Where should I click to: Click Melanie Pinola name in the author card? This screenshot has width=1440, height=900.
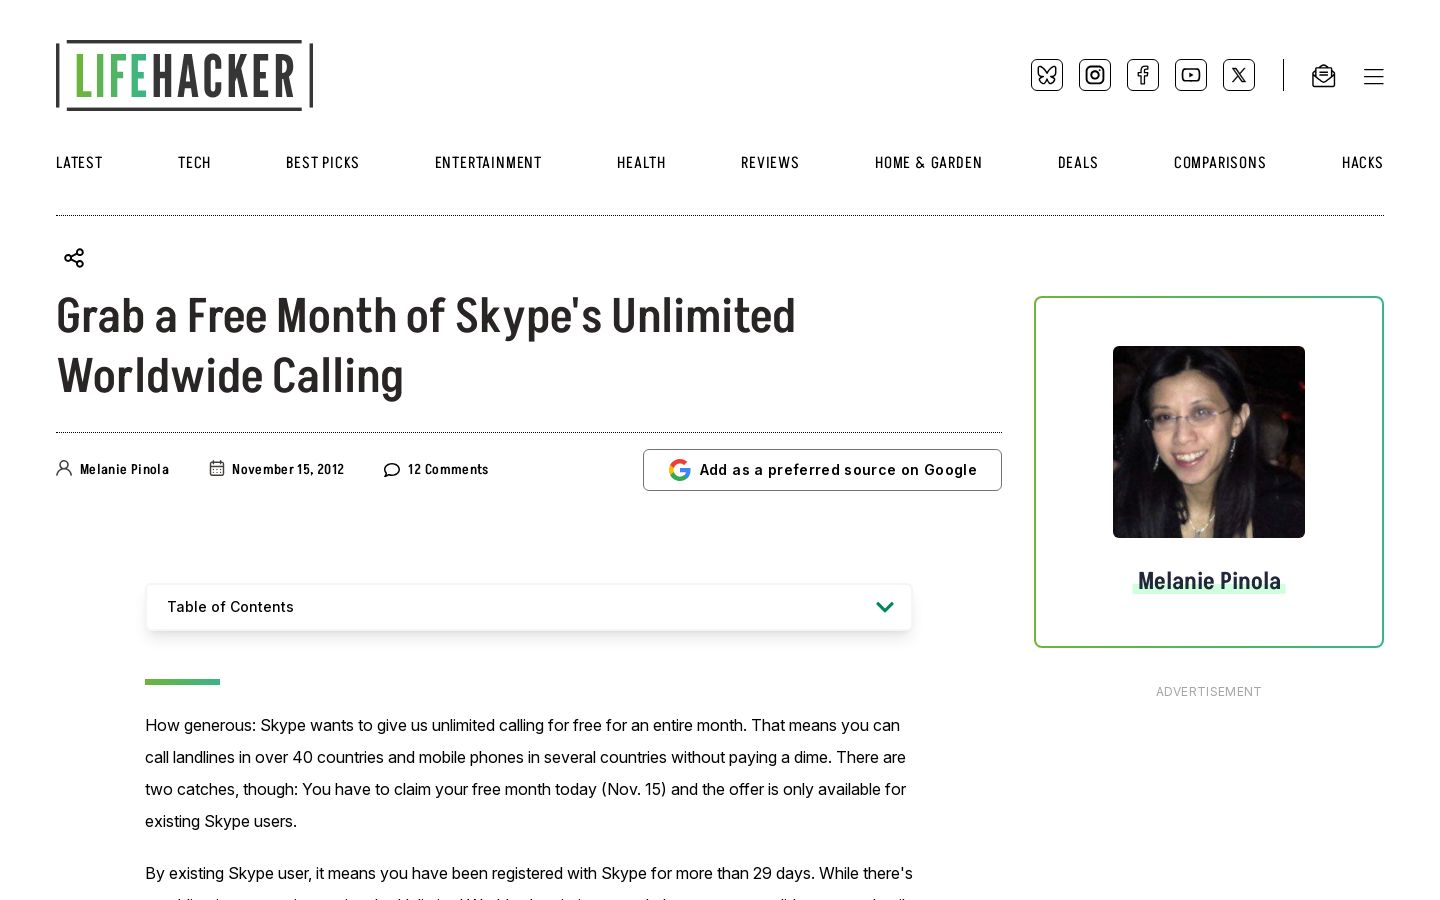pos(1209,581)
